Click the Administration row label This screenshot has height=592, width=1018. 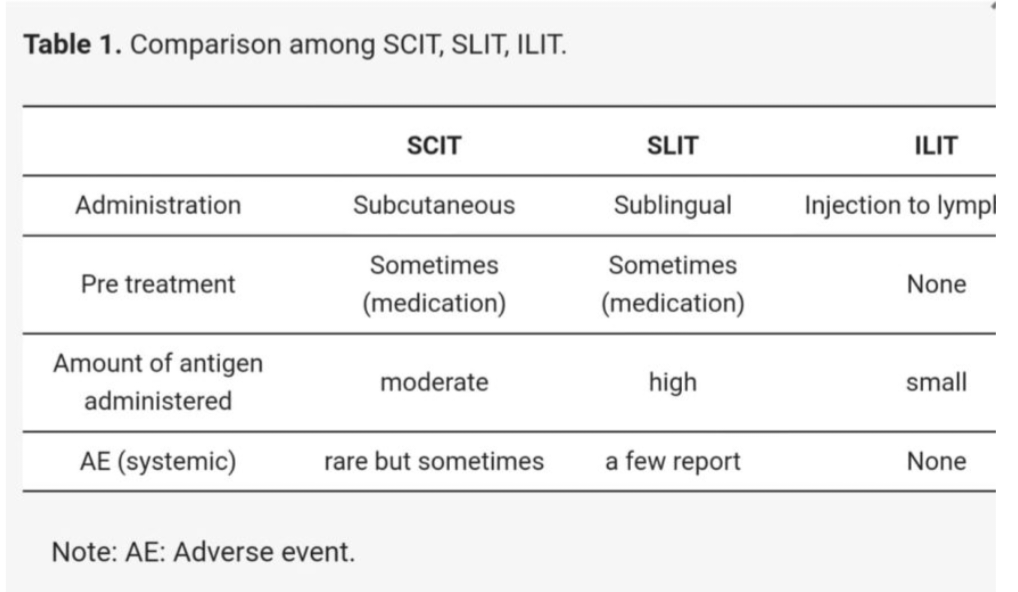click(x=158, y=205)
